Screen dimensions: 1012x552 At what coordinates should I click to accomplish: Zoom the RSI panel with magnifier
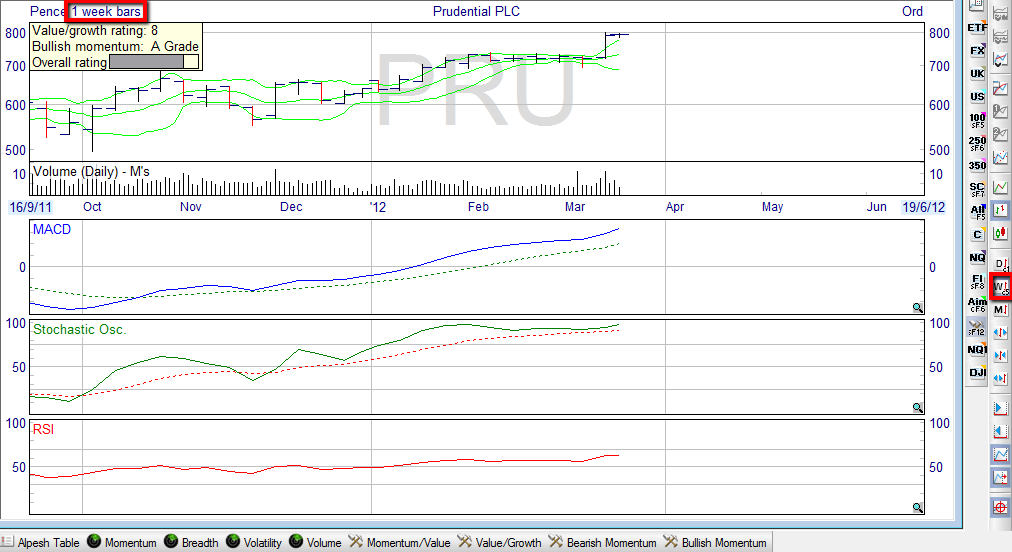point(917,507)
